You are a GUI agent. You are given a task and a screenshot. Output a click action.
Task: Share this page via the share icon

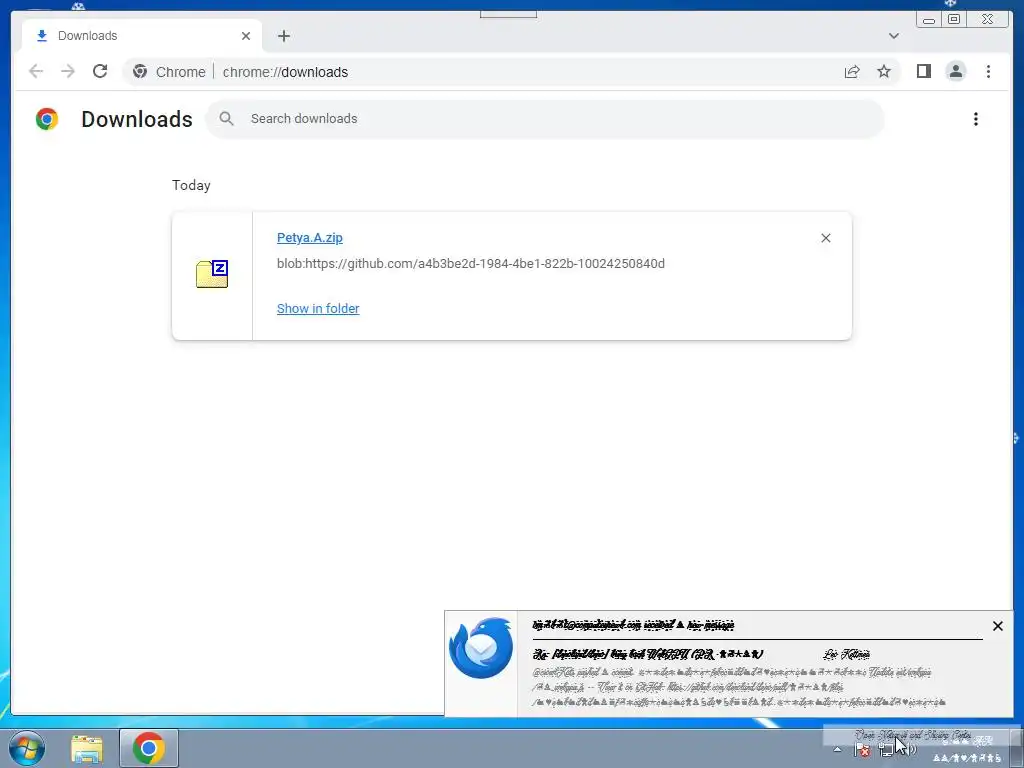point(852,72)
